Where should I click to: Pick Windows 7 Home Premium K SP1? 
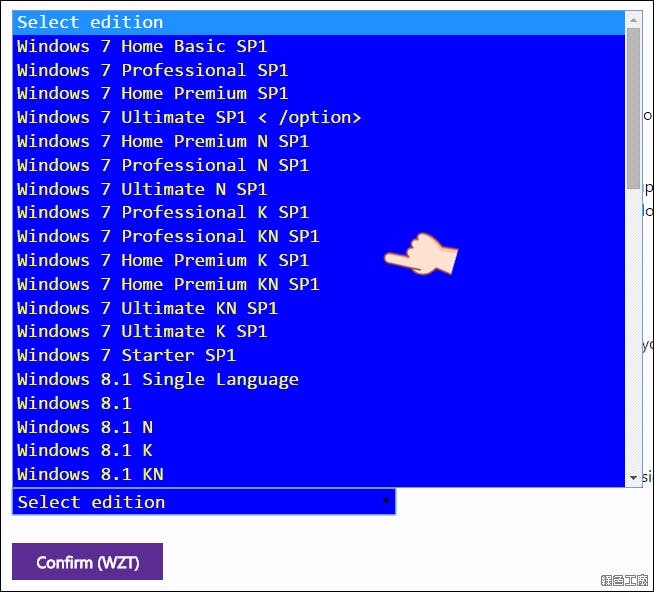click(319, 260)
